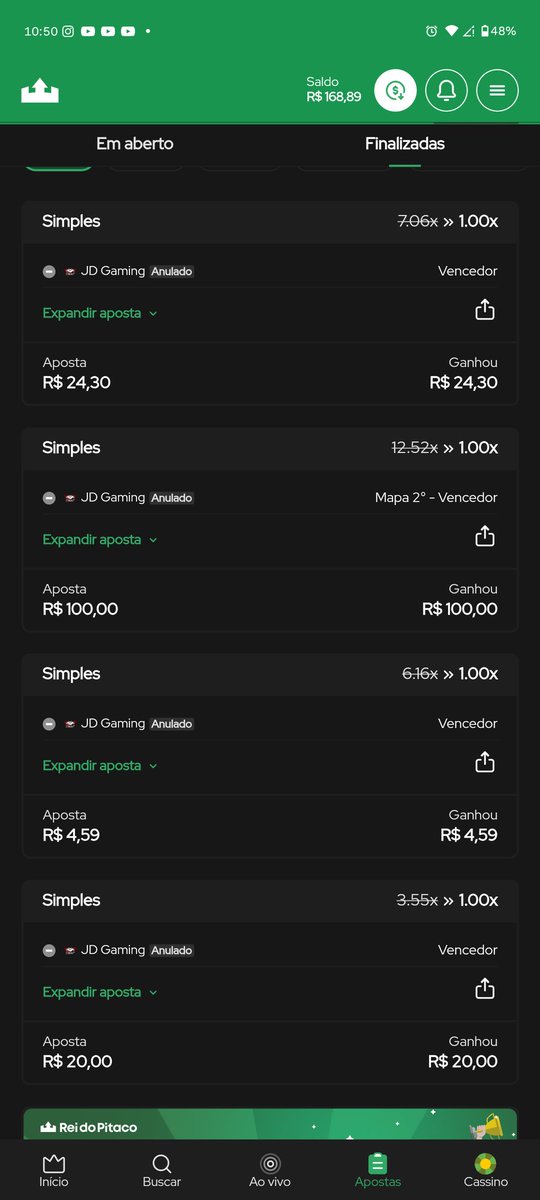Open the hamburger menu icon
Viewport: 540px width, 1200px height.
tap(497, 91)
